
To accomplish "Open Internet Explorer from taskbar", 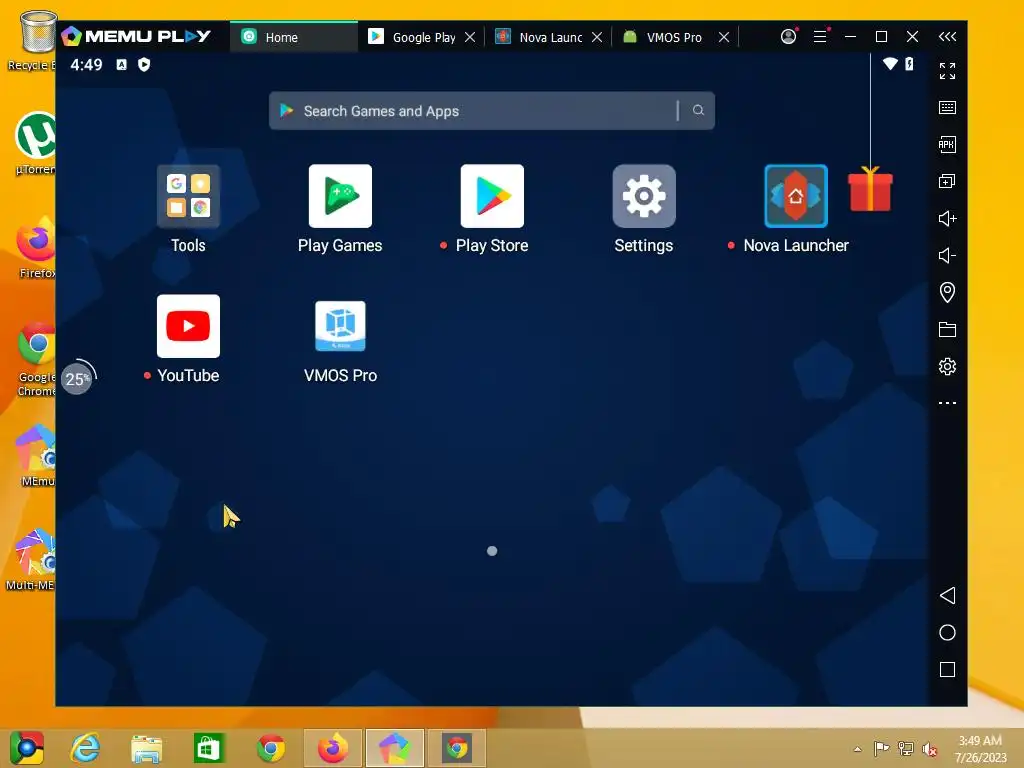I will pyautogui.click(x=86, y=748).
